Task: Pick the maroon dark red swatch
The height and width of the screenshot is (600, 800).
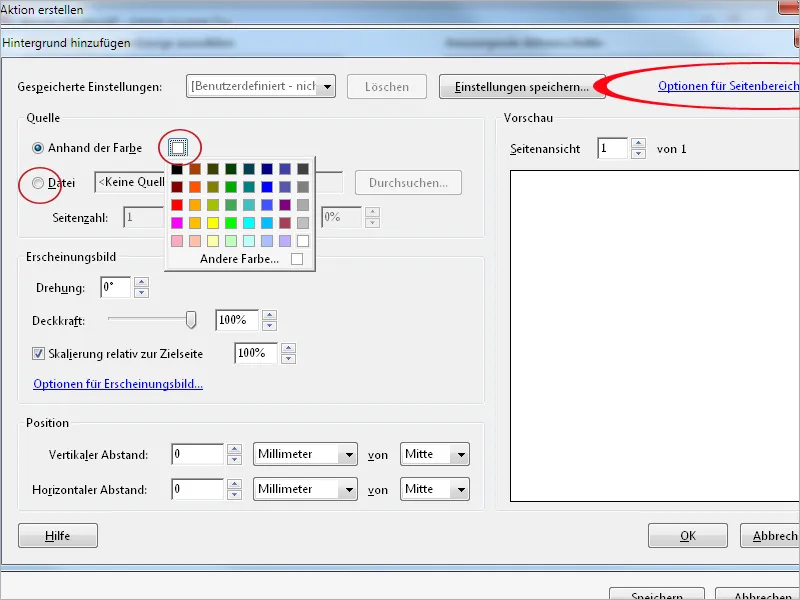Action: point(177,187)
